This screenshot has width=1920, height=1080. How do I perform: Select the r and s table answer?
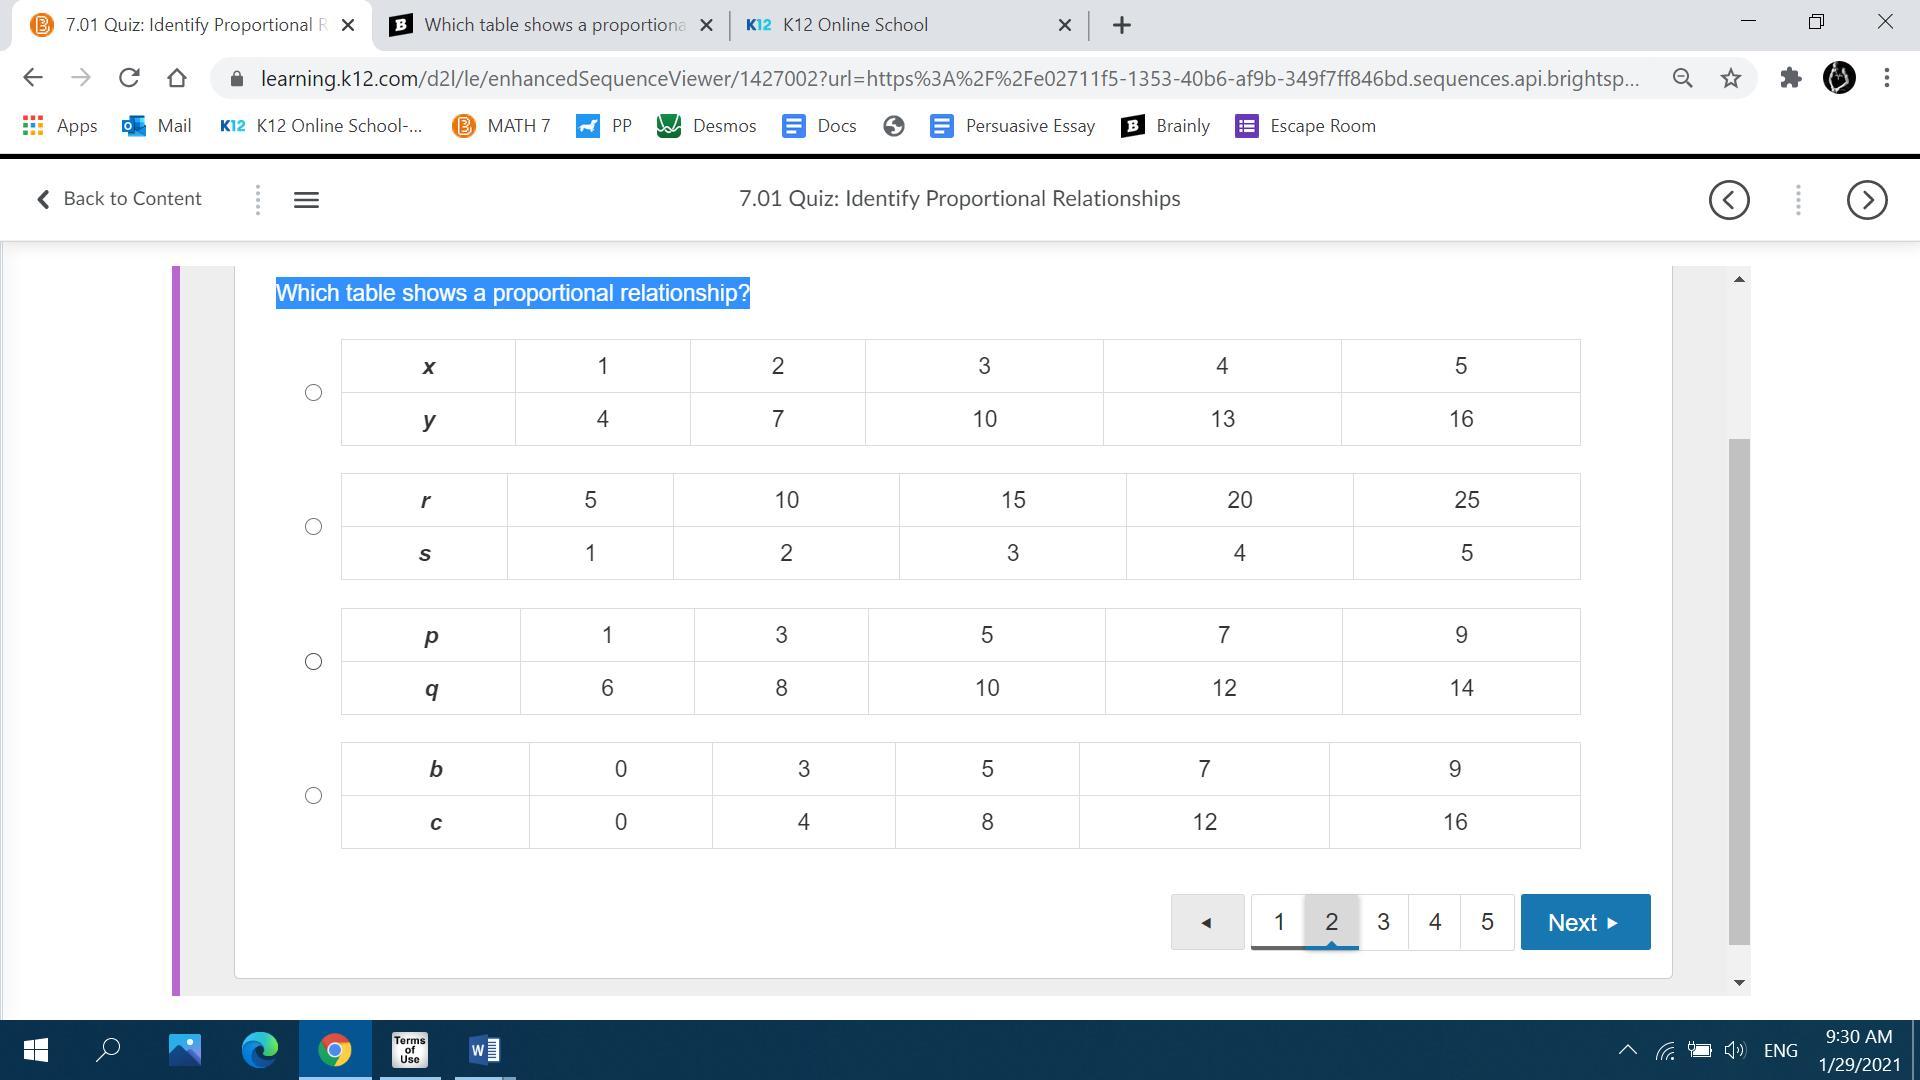pyautogui.click(x=313, y=527)
